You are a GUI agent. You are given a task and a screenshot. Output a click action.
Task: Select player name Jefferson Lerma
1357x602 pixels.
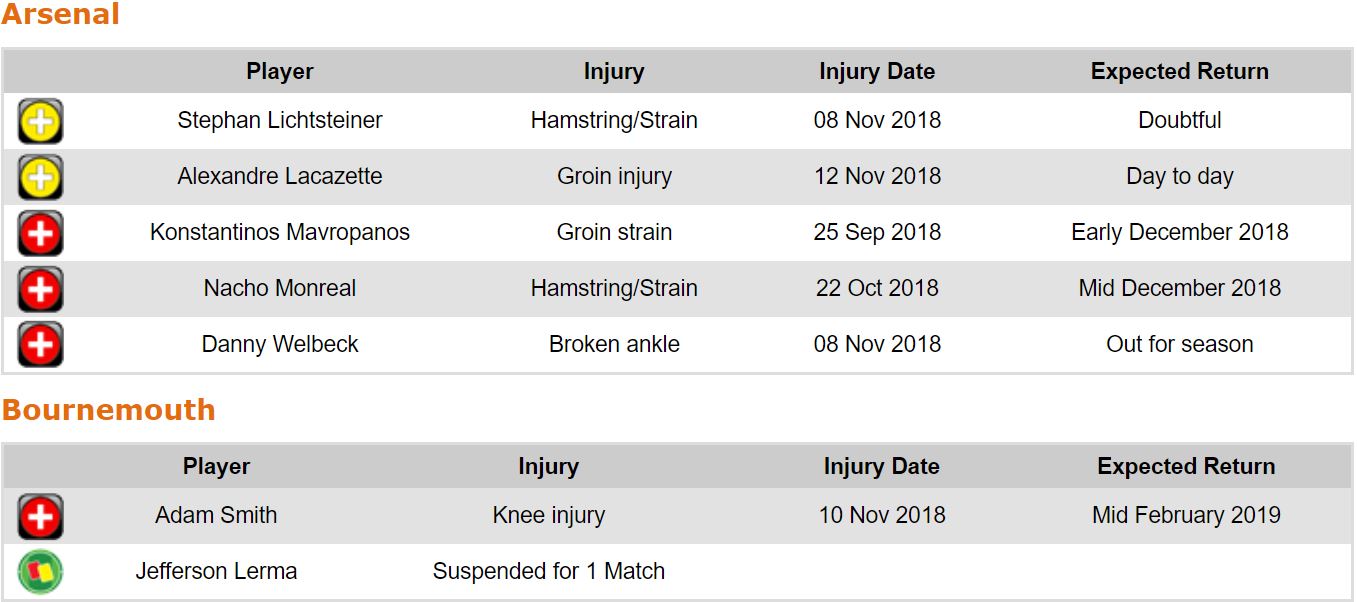click(216, 572)
